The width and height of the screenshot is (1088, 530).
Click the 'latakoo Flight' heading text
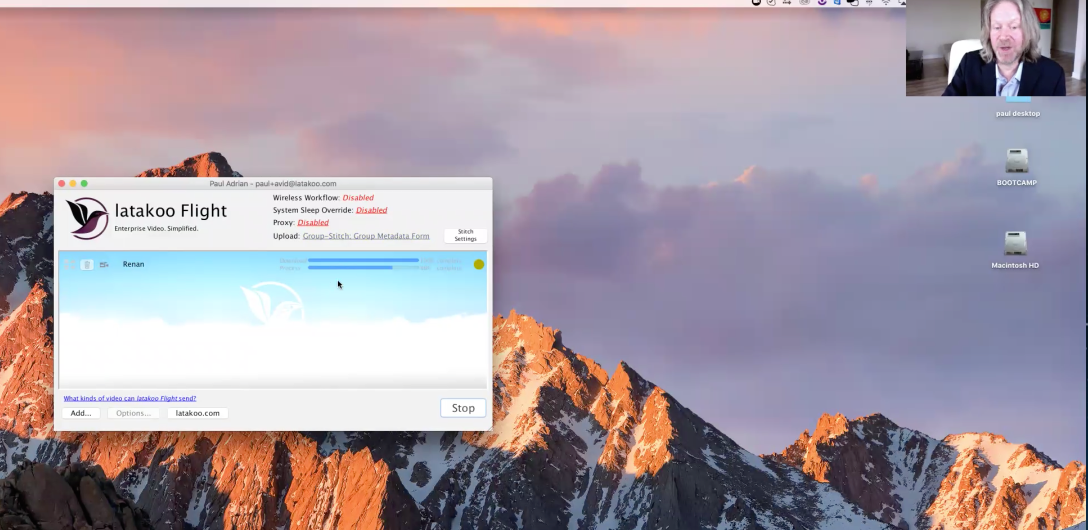click(x=171, y=211)
